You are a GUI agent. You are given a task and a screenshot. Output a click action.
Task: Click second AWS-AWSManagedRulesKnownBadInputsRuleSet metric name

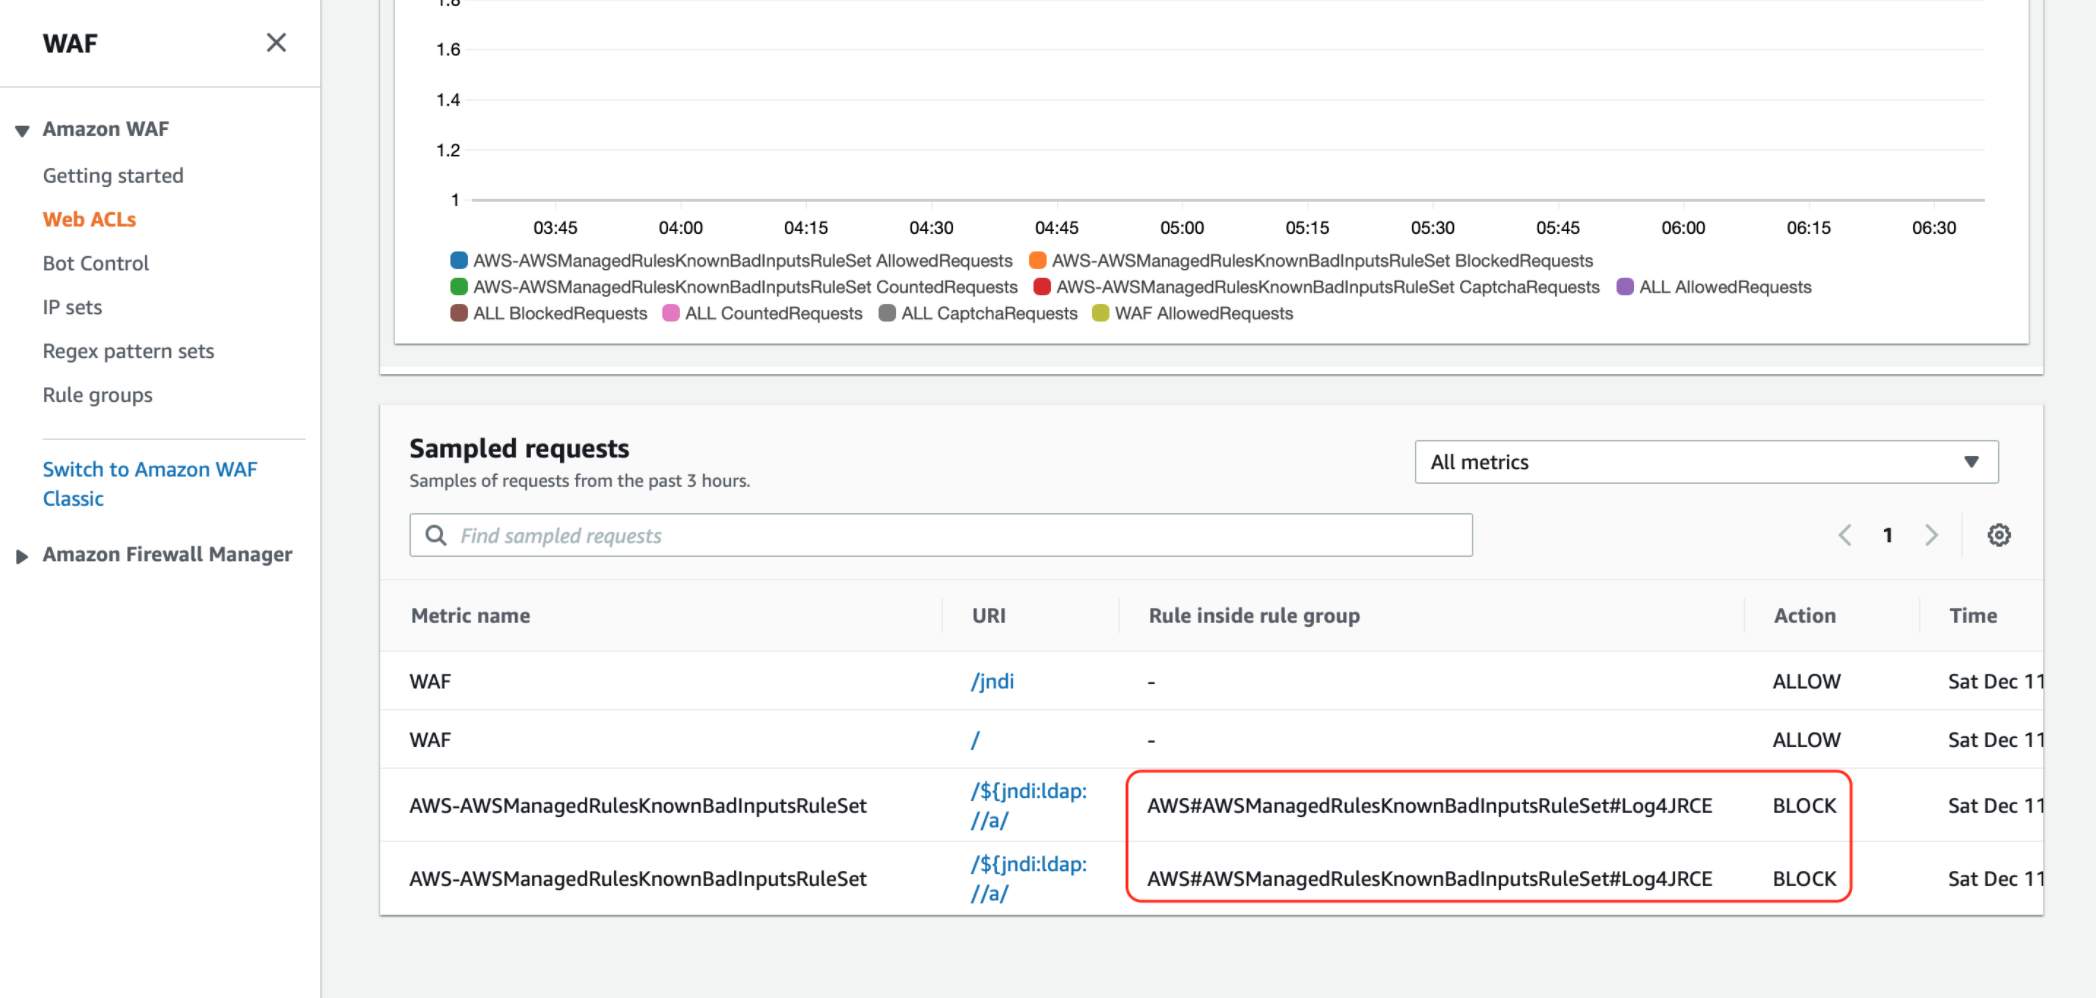[x=638, y=879]
